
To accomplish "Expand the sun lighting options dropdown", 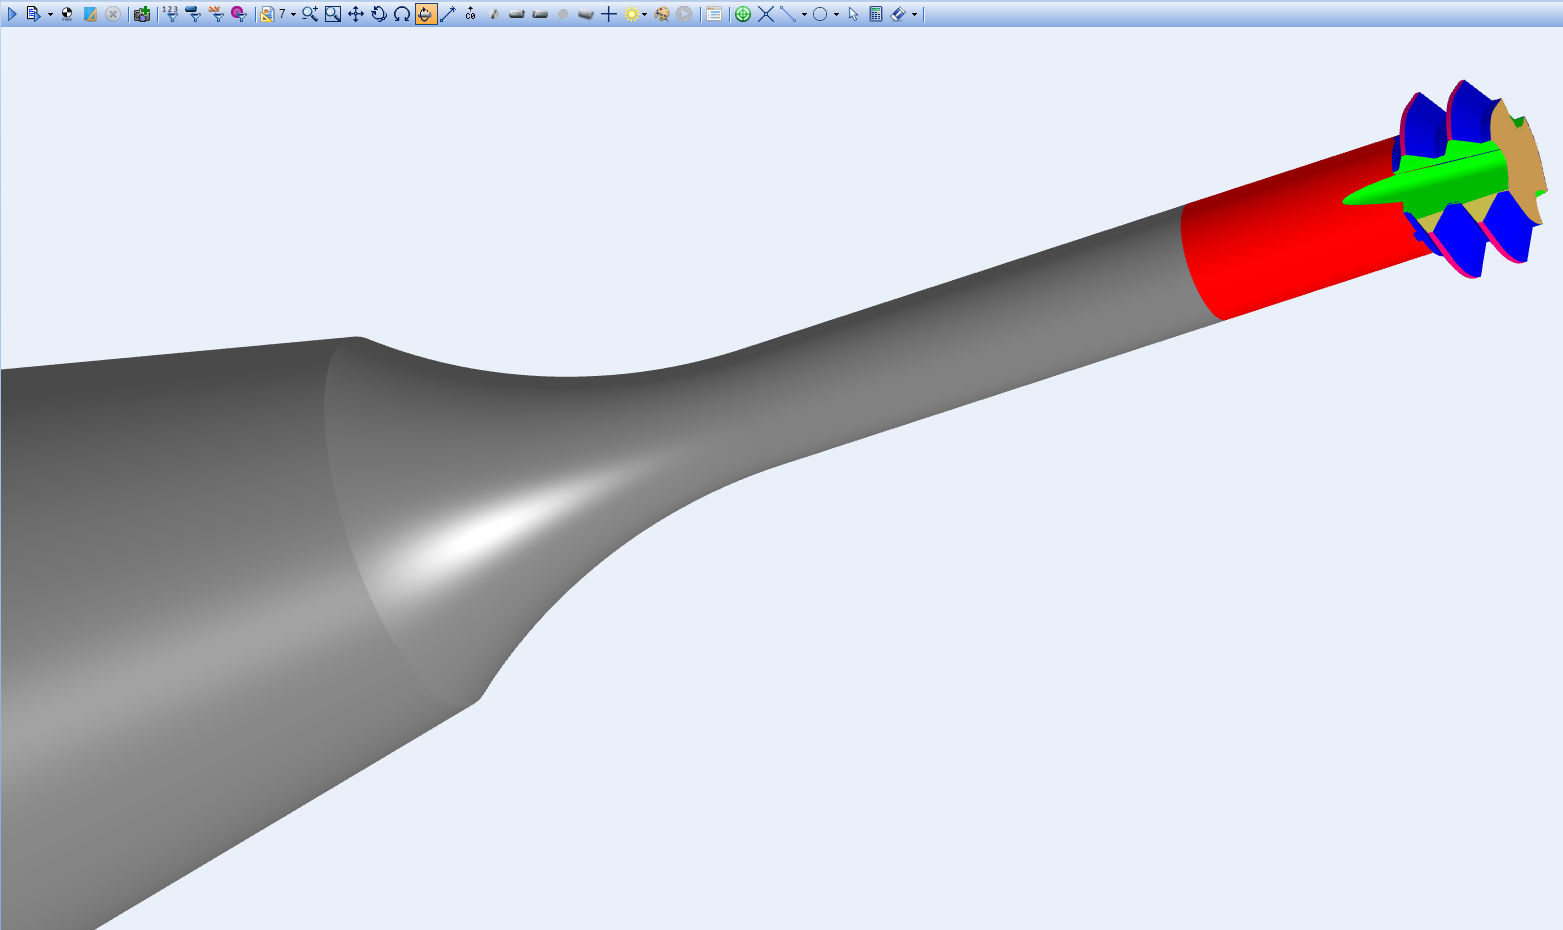I will (644, 14).
